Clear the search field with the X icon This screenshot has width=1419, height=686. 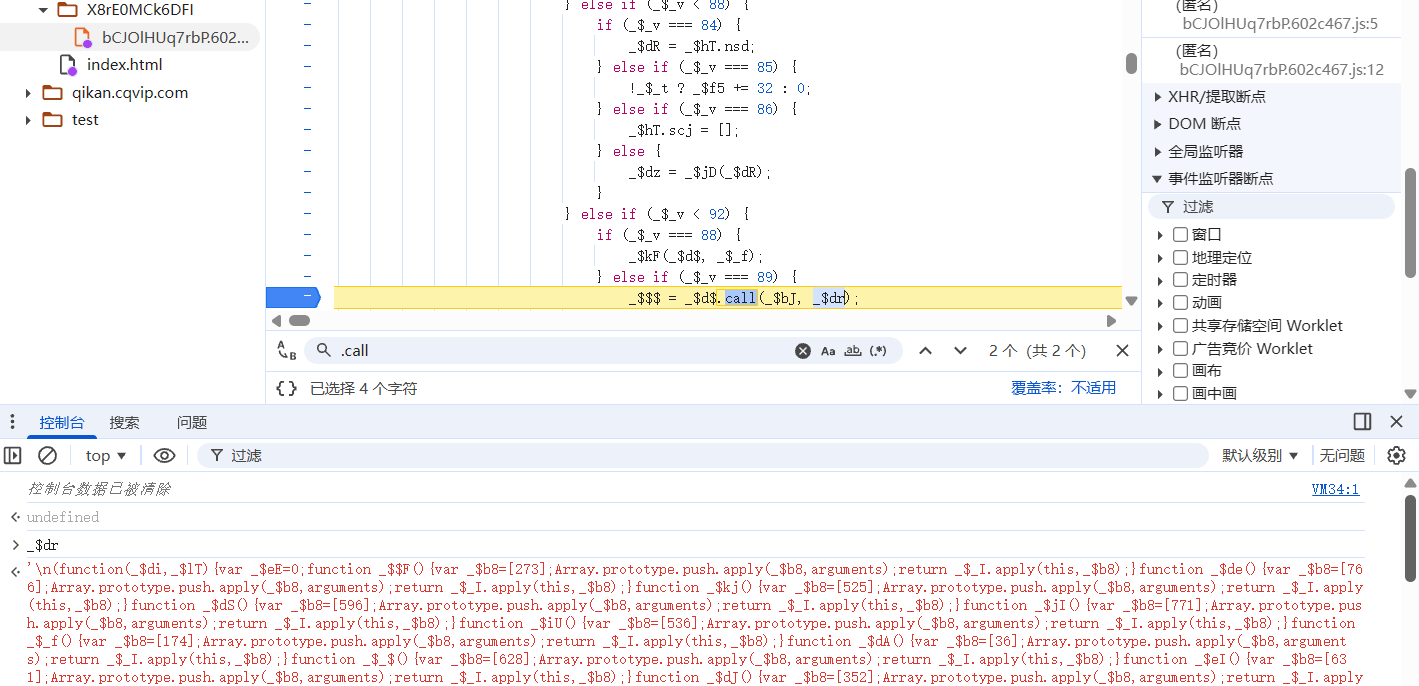(x=803, y=351)
